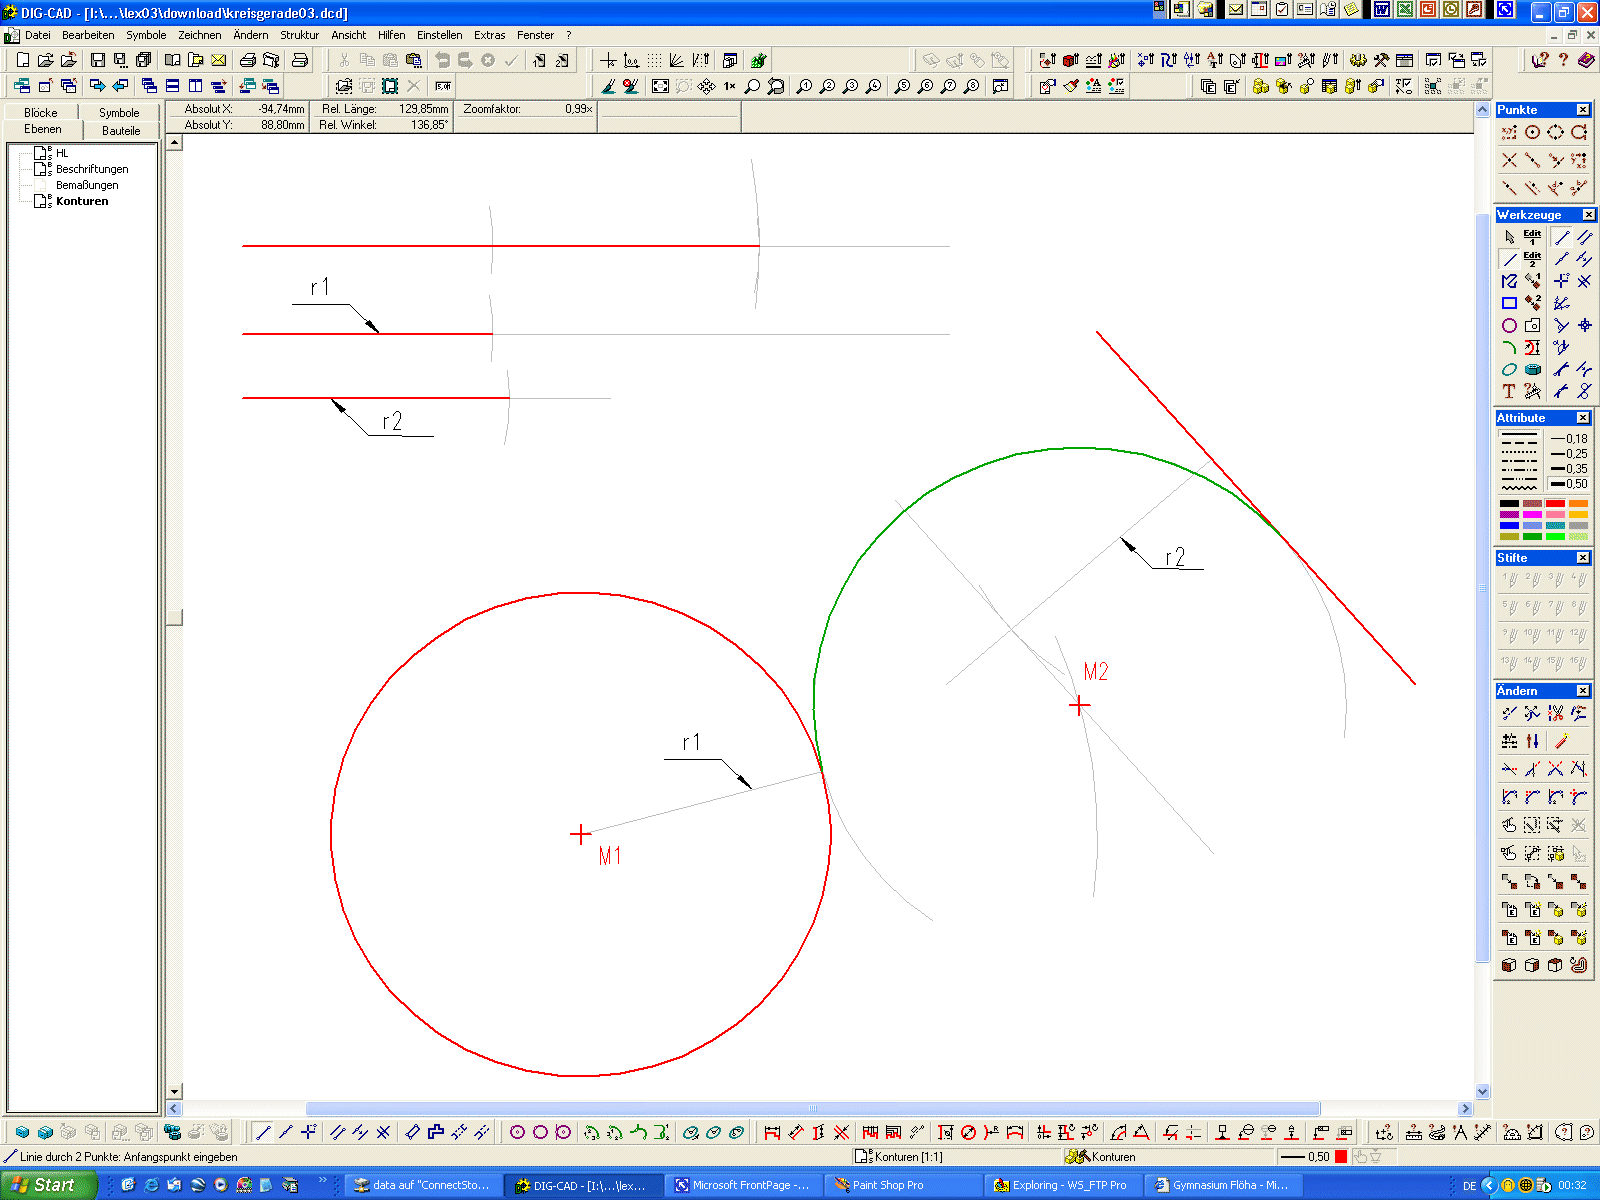Click the save (floppy disk) icon

(97, 61)
